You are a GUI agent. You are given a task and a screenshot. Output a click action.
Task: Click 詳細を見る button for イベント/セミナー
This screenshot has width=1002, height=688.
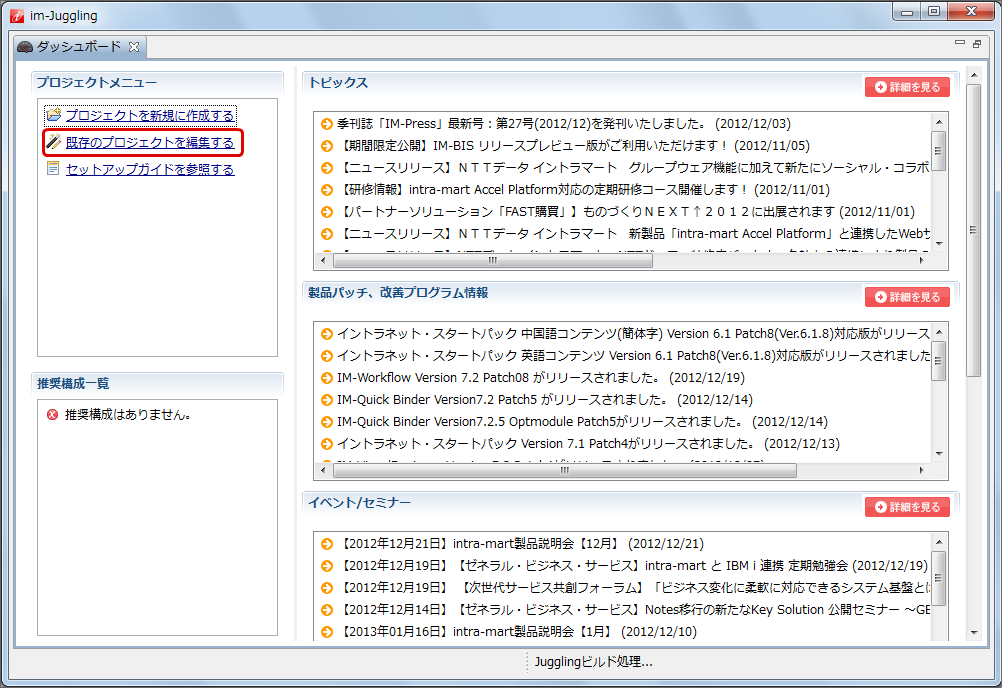907,507
